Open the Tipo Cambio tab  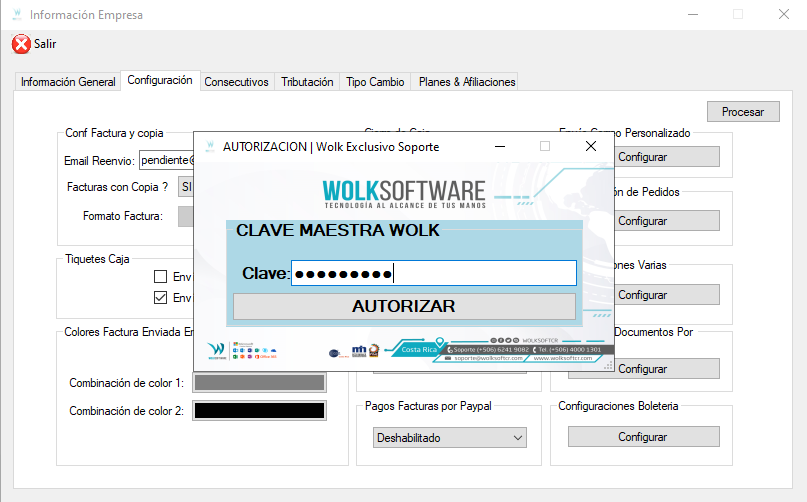375,82
